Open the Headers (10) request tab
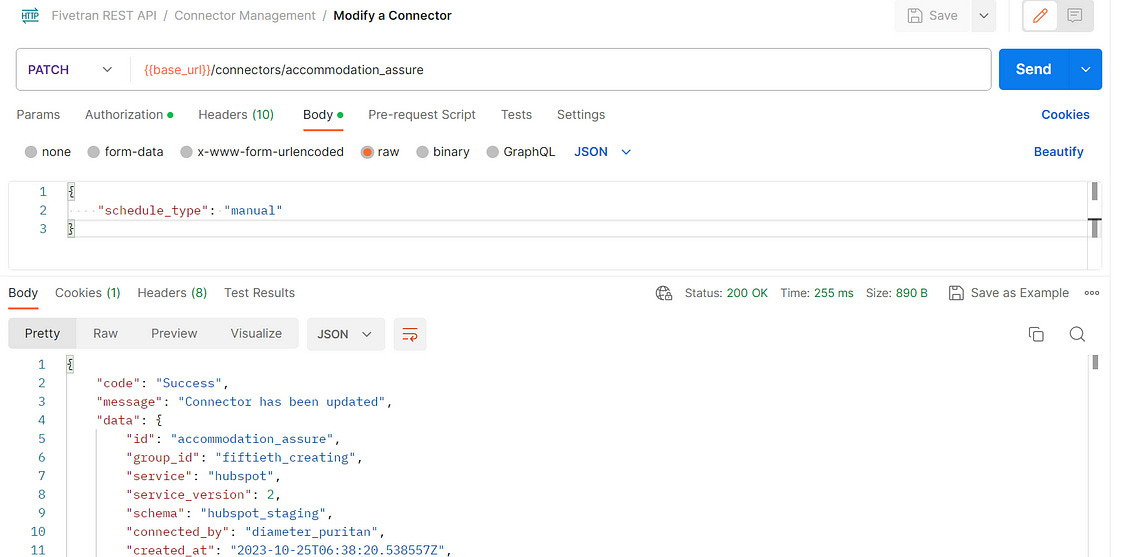This screenshot has height=557, width=1125. [x=236, y=115]
